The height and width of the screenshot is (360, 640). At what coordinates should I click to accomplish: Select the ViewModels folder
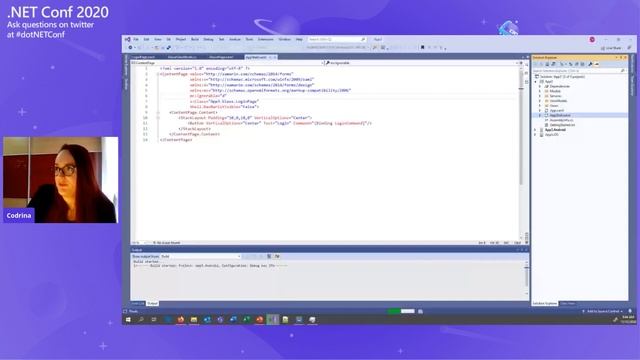pyautogui.click(x=558, y=101)
